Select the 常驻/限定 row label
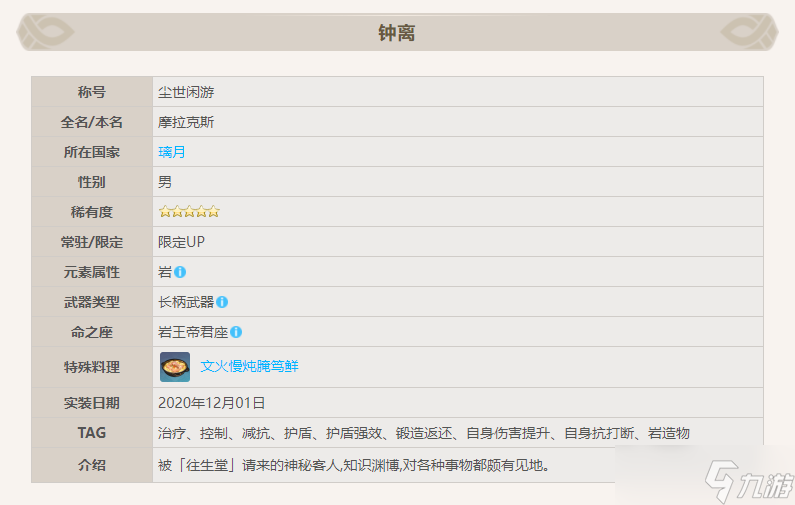Image resolution: width=795 pixels, height=505 pixels. click(x=92, y=242)
